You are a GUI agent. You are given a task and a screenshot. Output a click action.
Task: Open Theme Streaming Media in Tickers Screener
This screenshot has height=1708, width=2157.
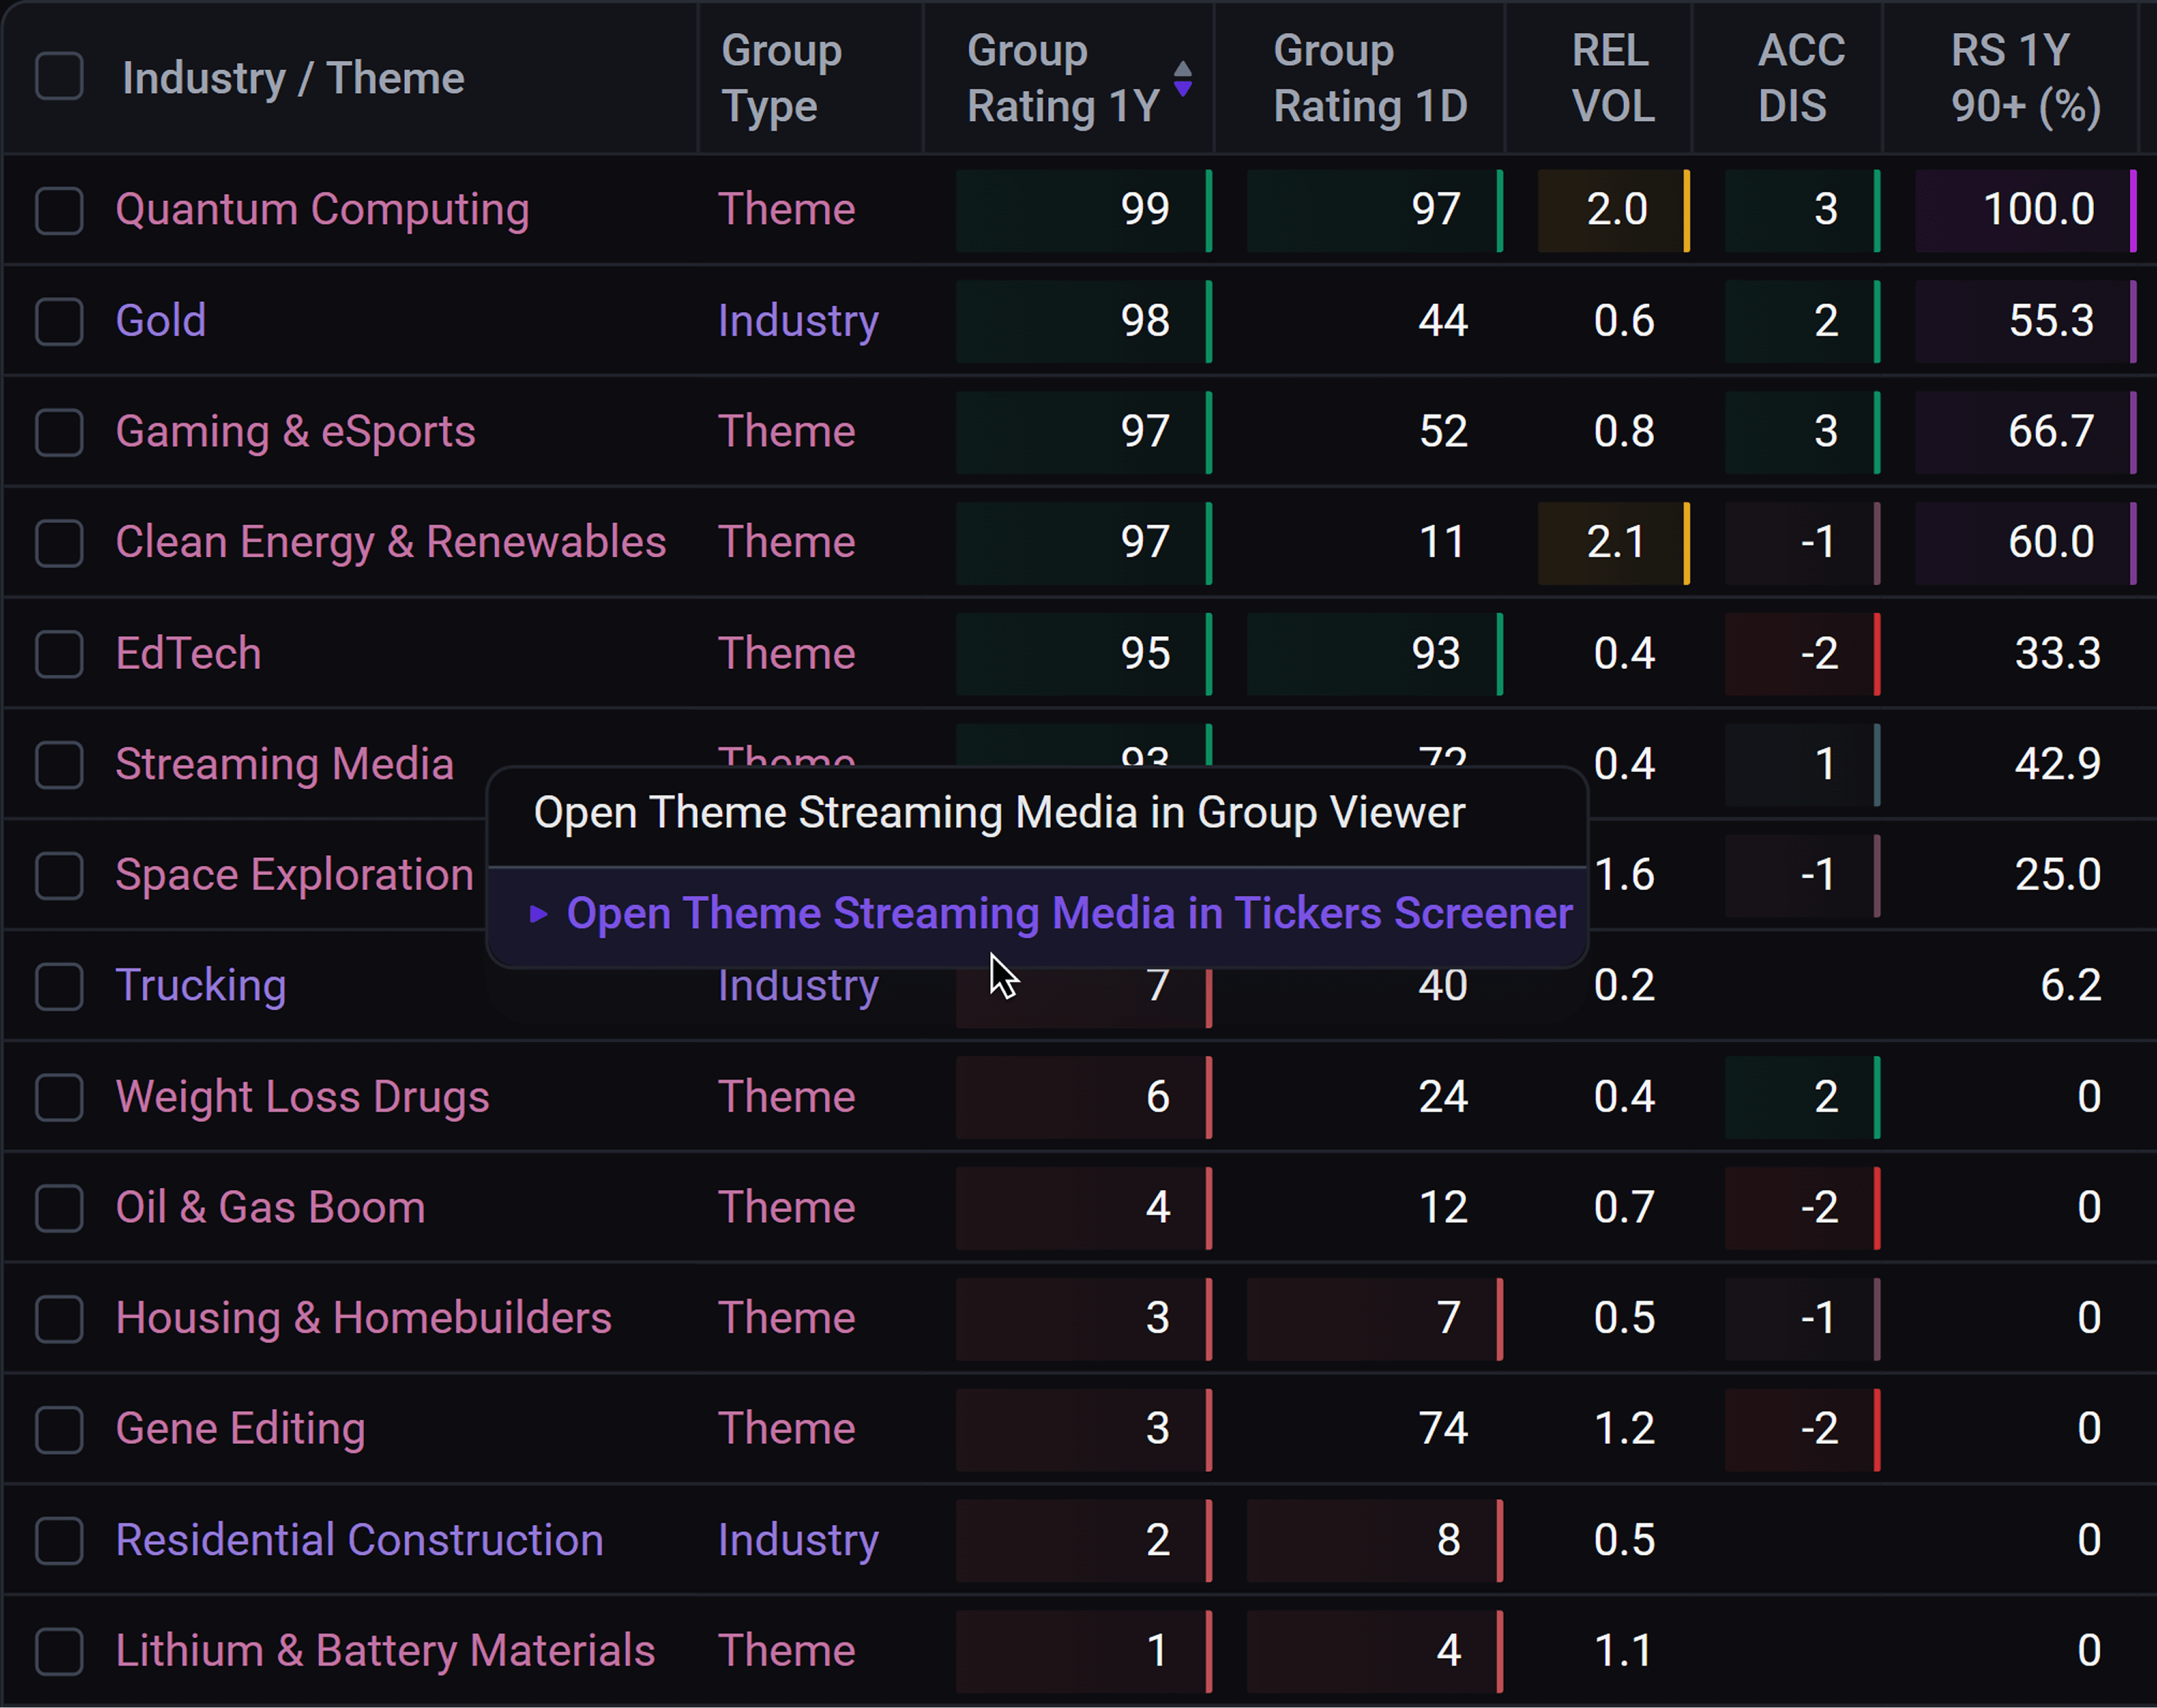coord(1069,913)
